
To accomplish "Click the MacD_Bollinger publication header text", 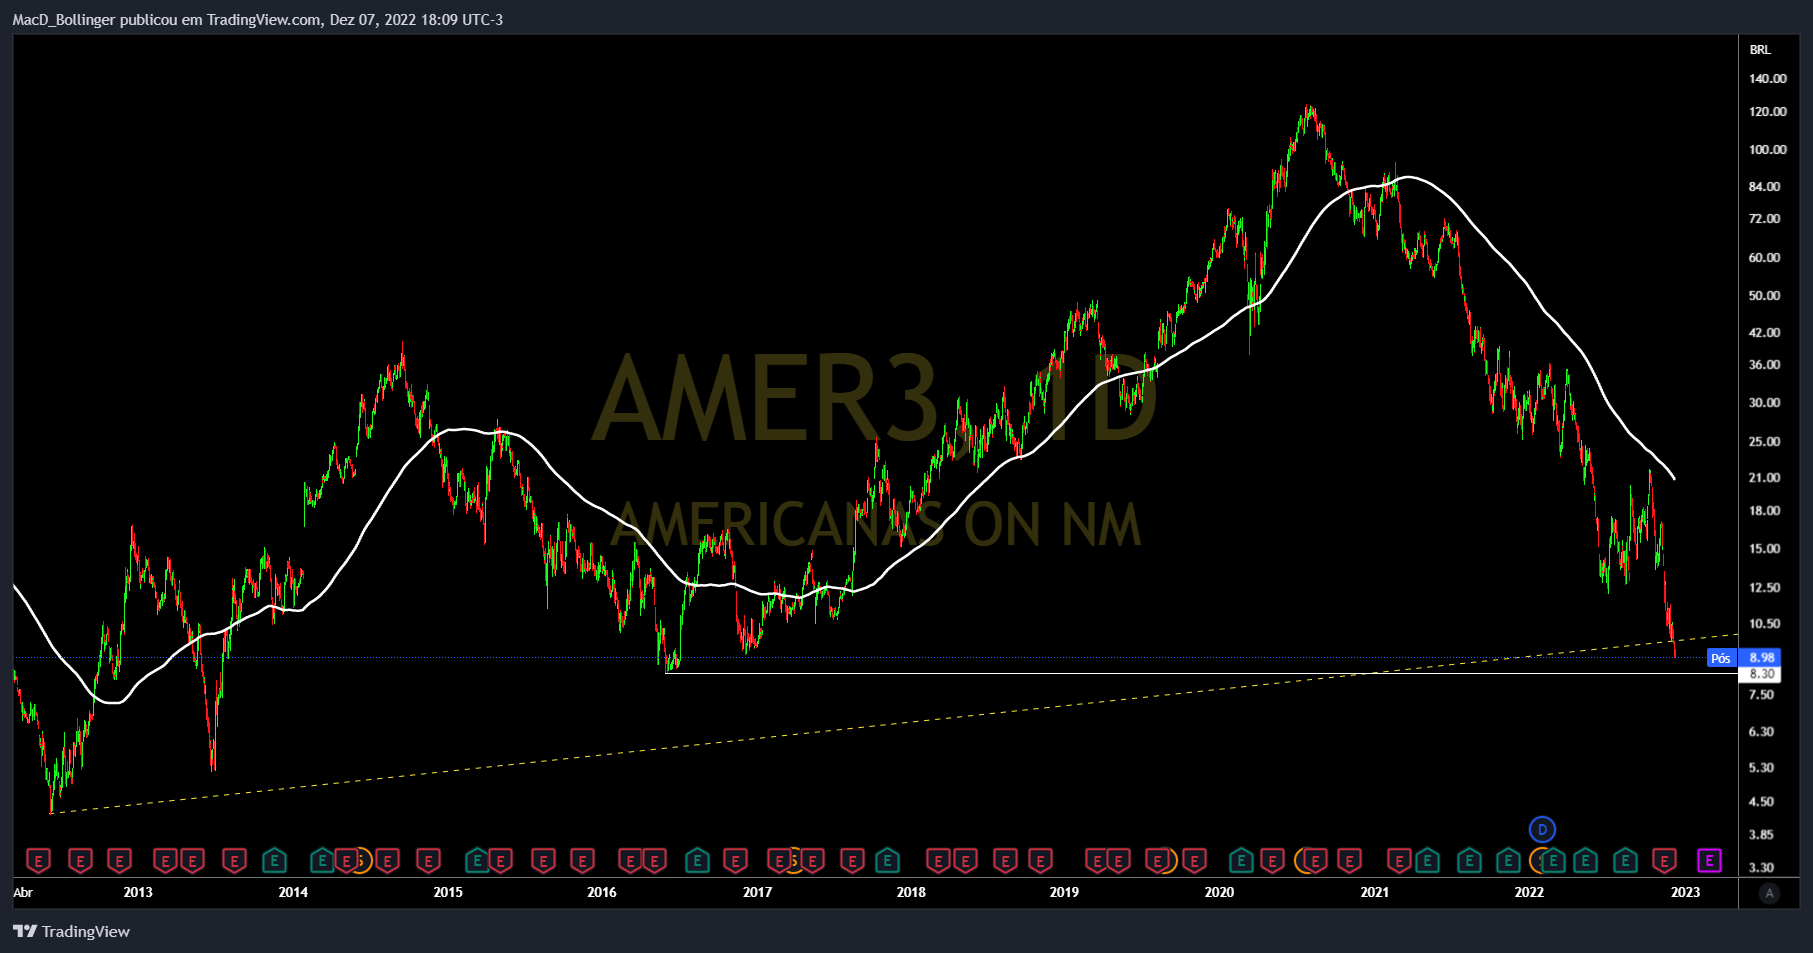I will point(258,19).
